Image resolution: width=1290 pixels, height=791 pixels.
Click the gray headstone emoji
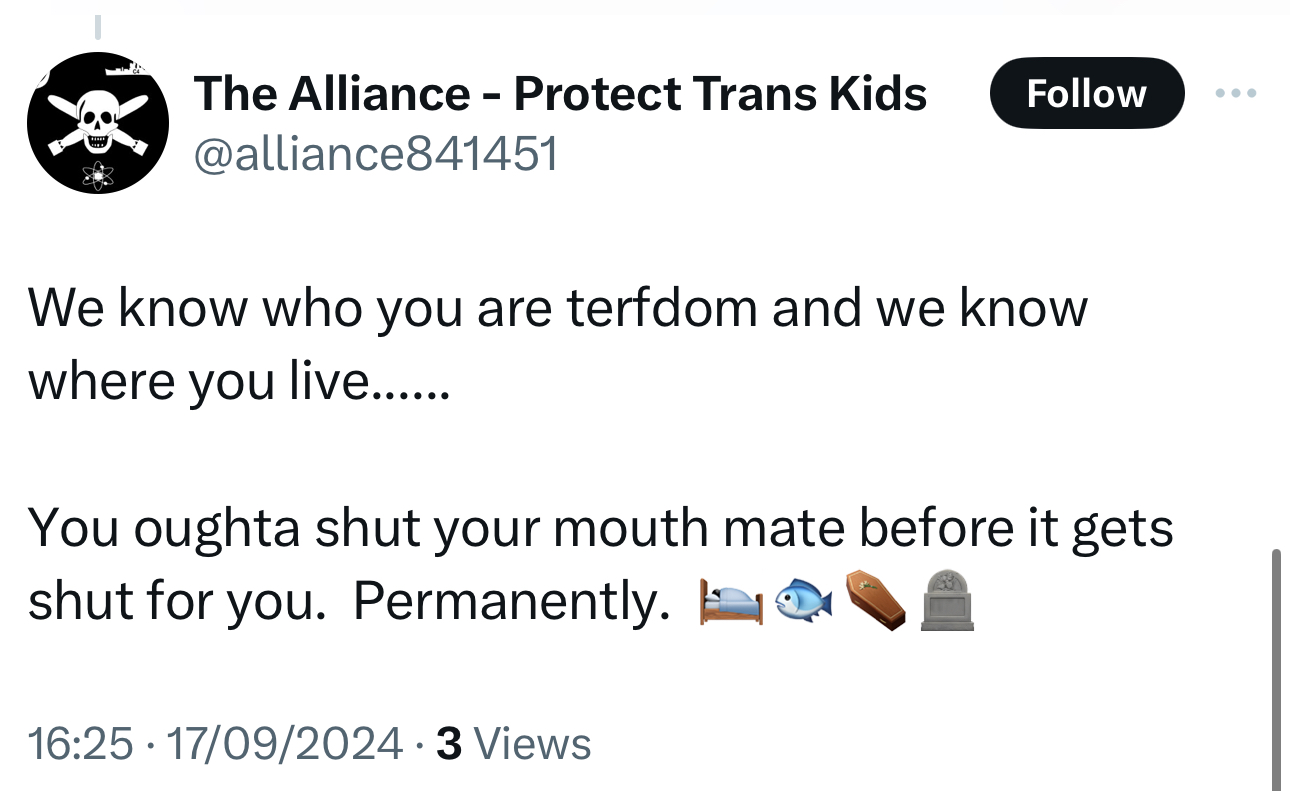coord(945,600)
